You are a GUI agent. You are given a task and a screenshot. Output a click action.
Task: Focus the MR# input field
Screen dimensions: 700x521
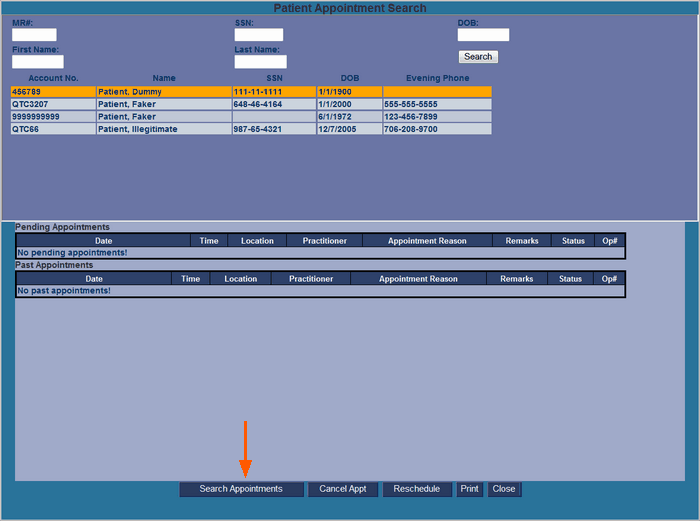coord(34,35)
